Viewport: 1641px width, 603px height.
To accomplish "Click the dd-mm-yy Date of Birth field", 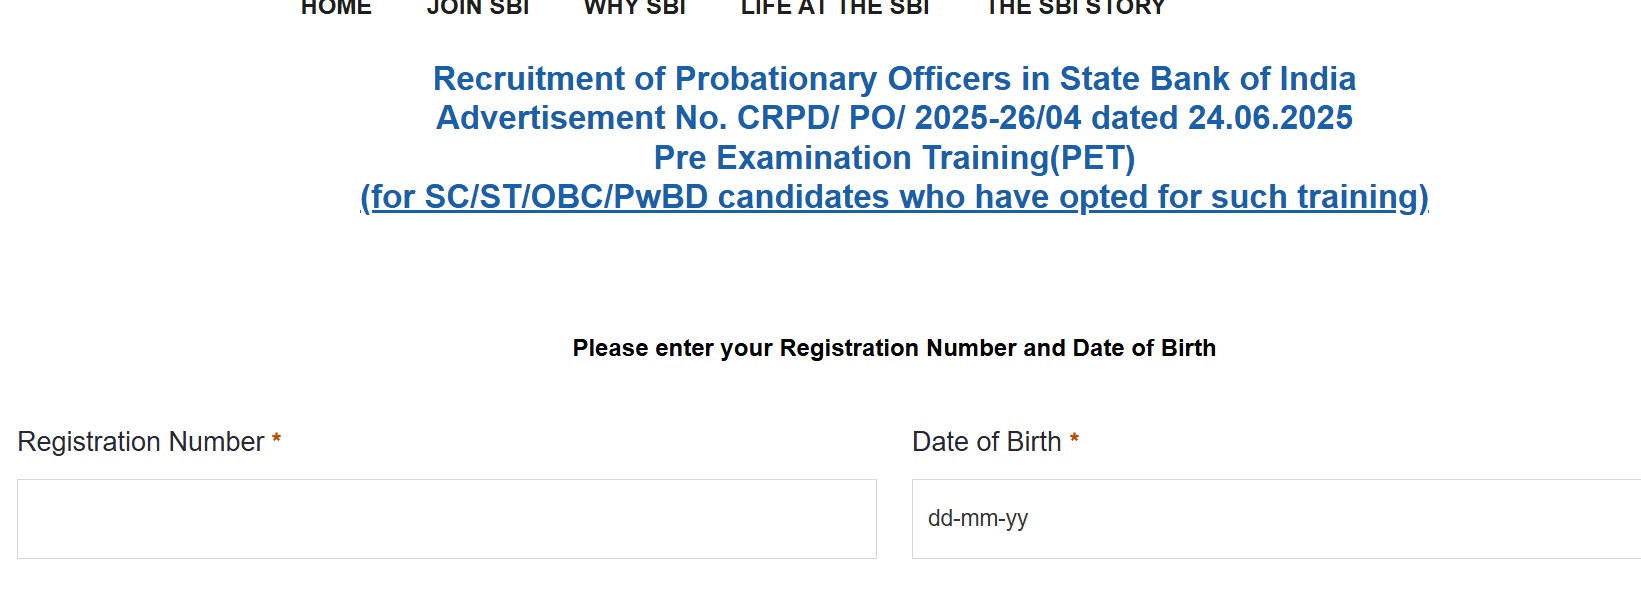I will (1275, 519).
